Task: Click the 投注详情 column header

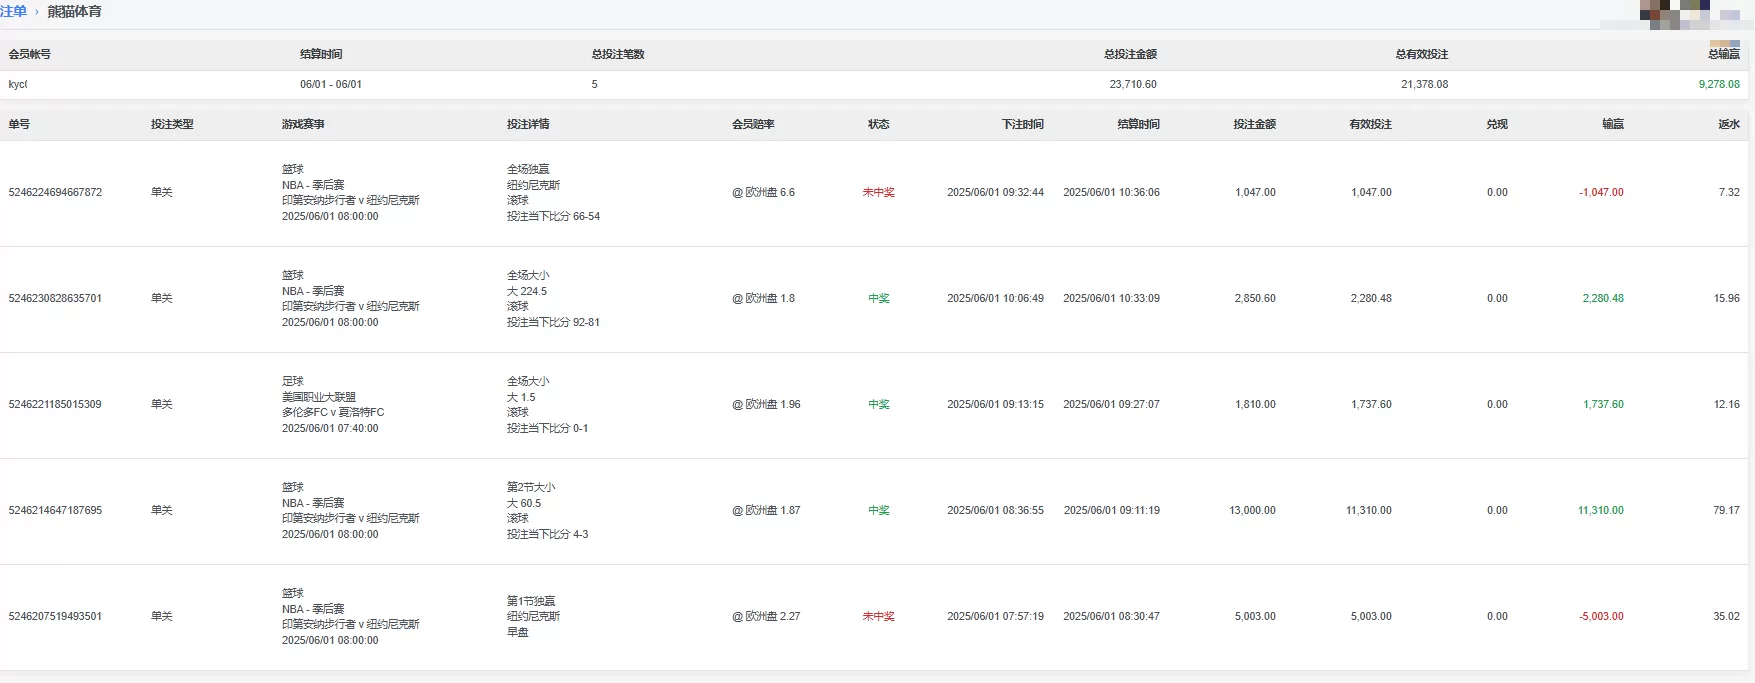Action: pos(528,124)
